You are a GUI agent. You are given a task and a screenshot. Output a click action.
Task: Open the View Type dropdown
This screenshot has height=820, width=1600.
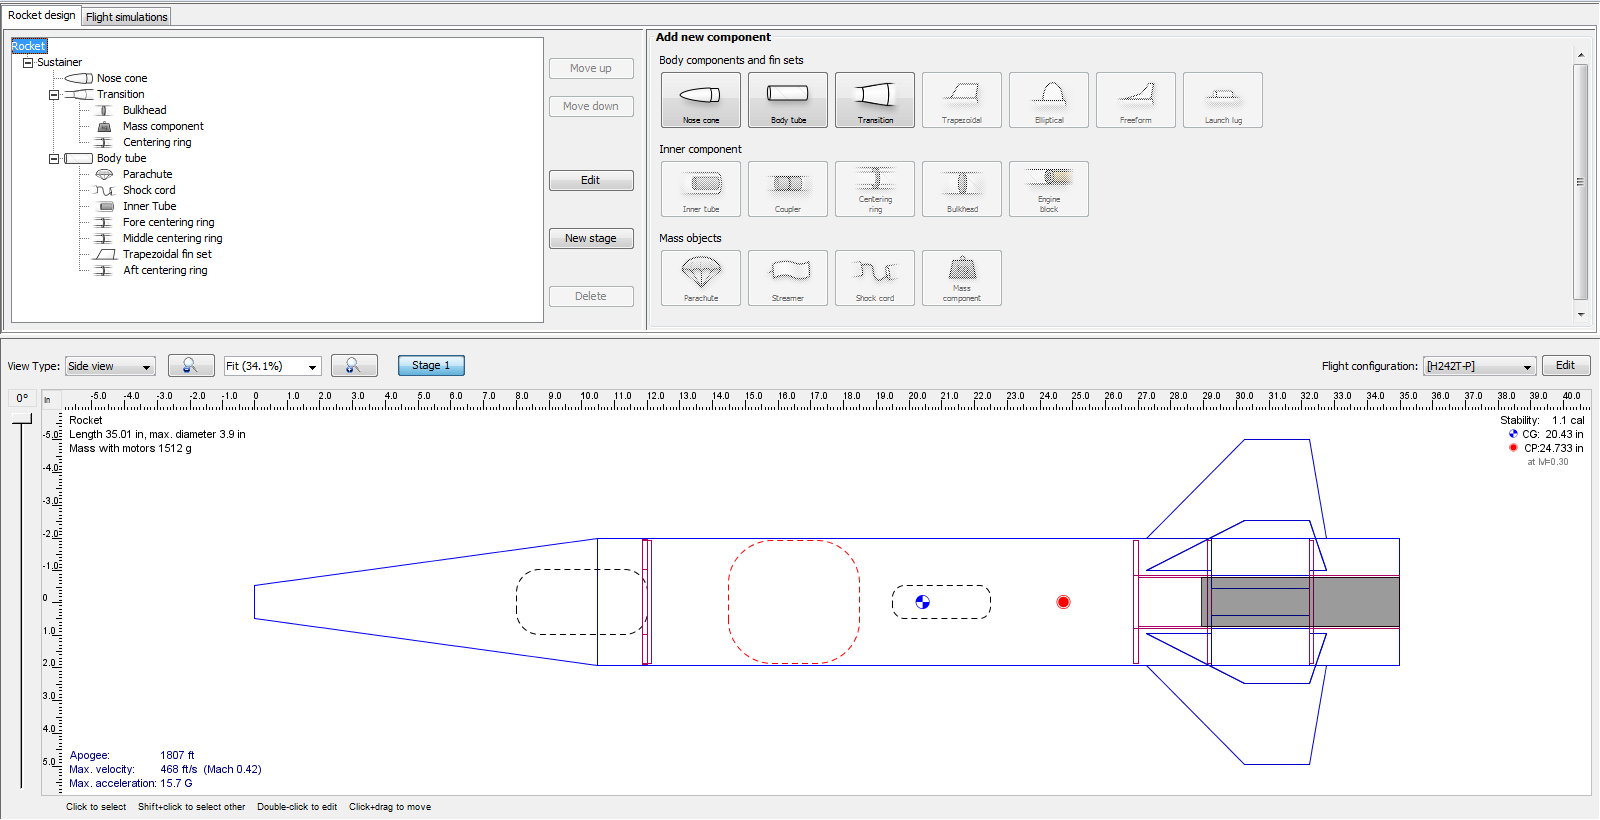click(x=110, y=366)
